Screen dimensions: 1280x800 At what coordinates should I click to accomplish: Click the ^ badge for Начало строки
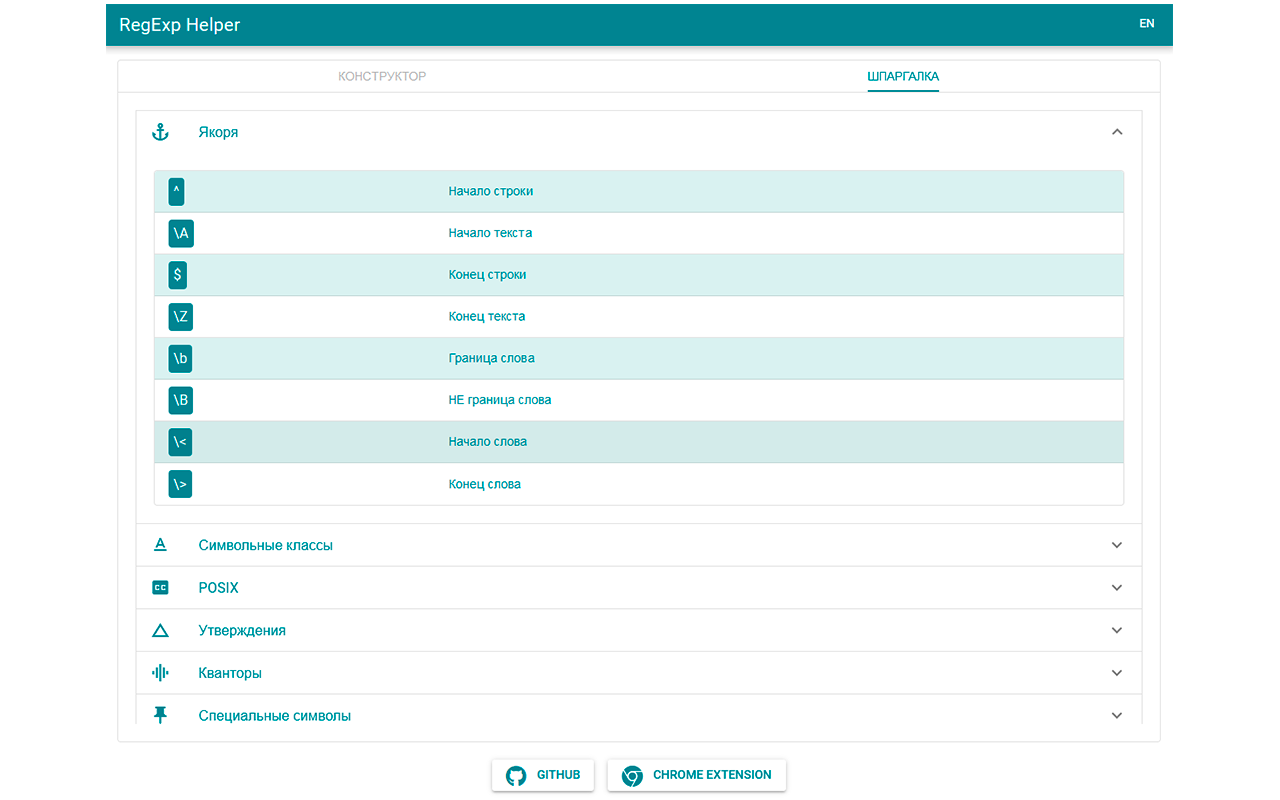coord(176,191)
